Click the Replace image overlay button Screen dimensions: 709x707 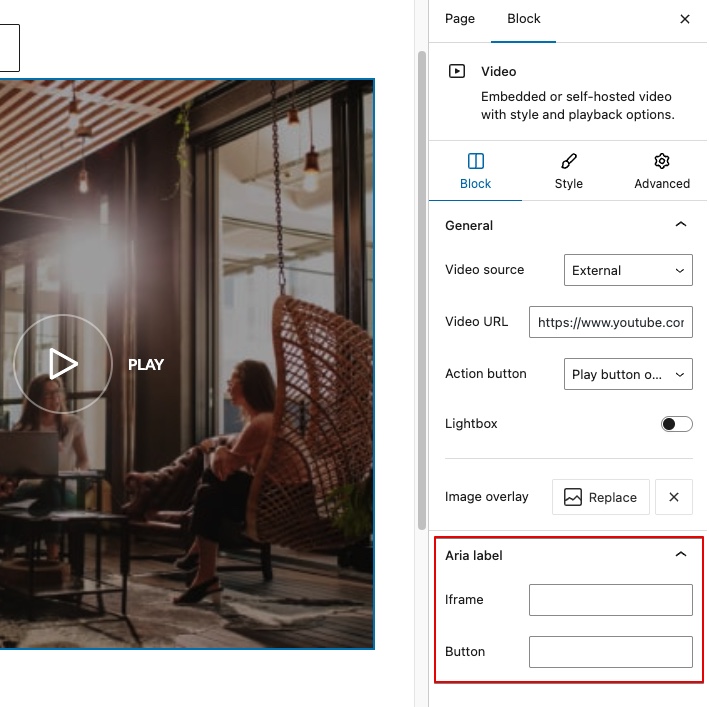click(601, 497)
